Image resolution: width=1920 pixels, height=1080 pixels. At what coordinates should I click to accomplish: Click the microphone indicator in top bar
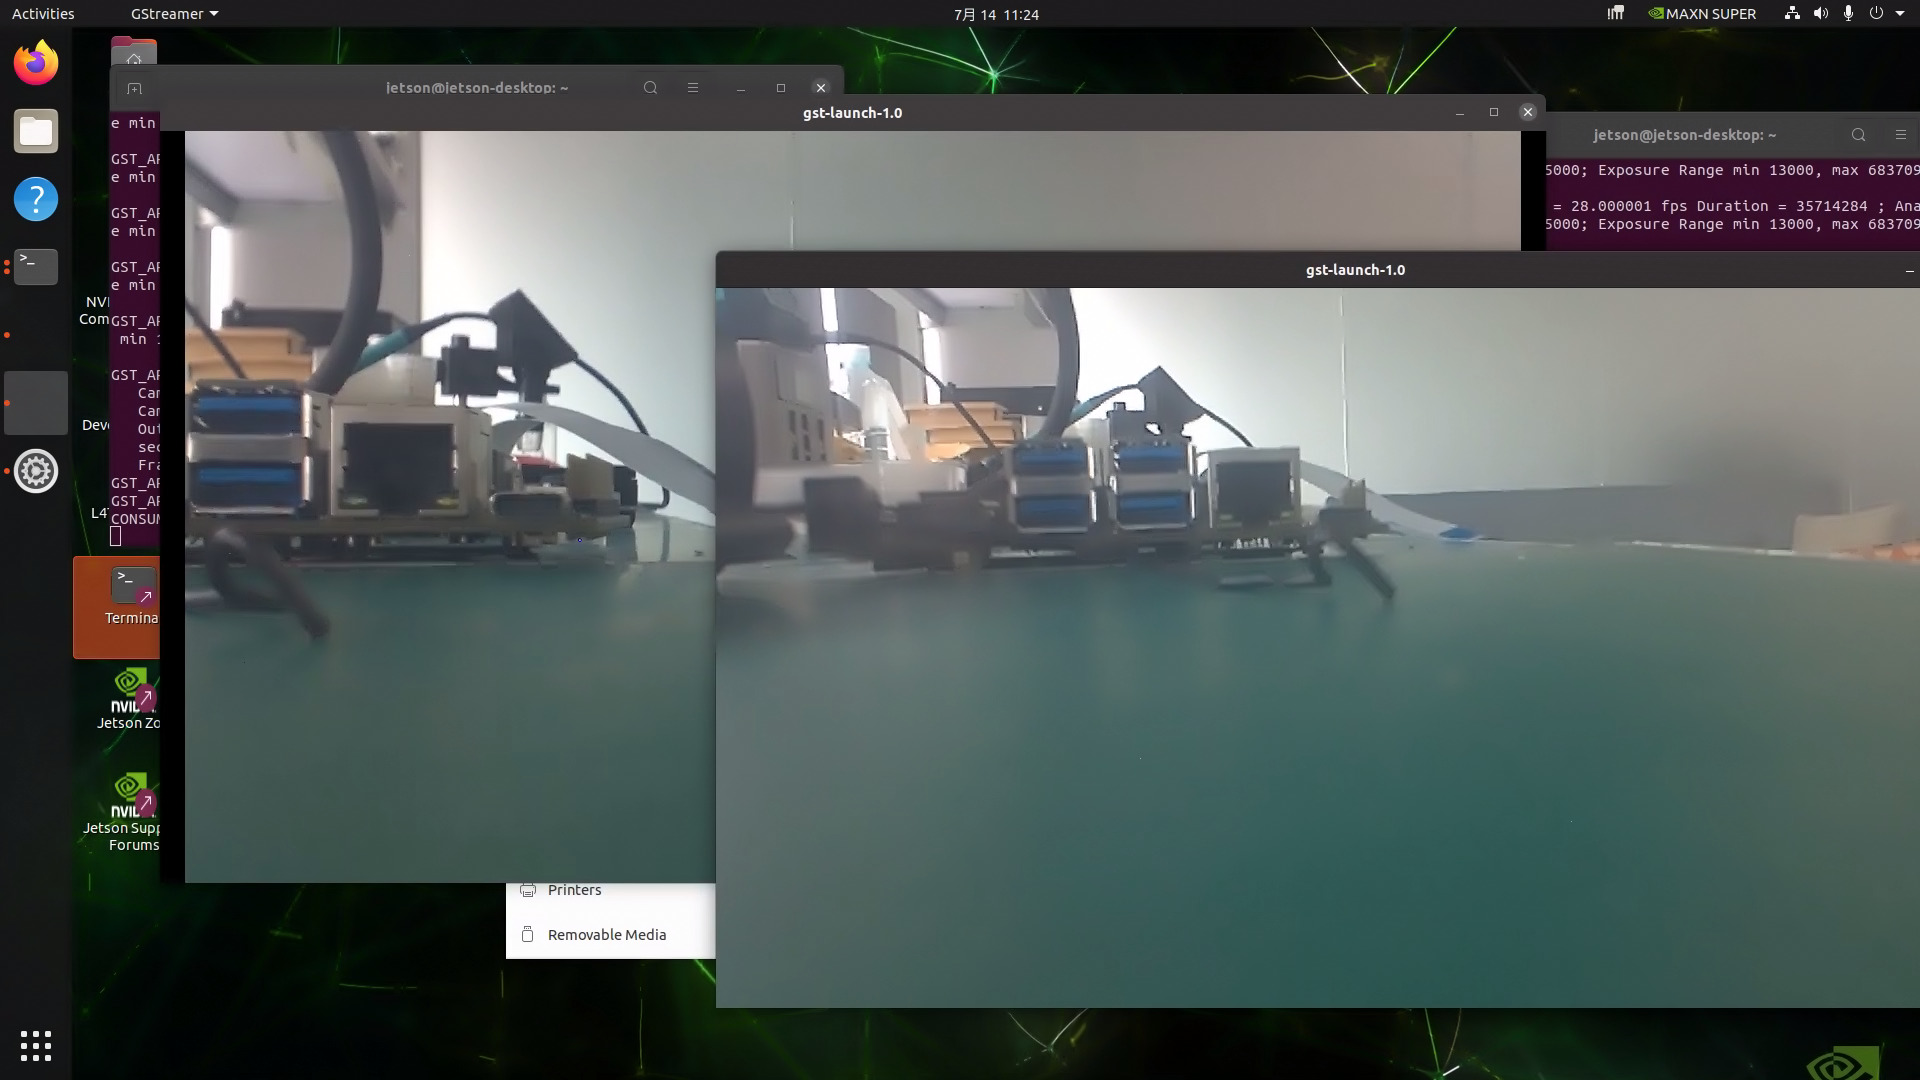coord(1848,14)
